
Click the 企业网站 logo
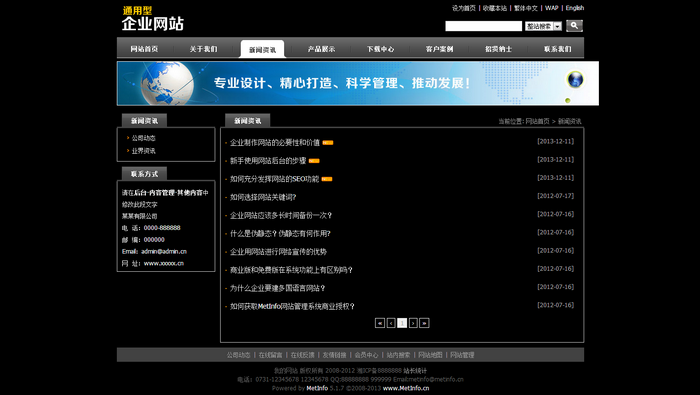point(153,19)
